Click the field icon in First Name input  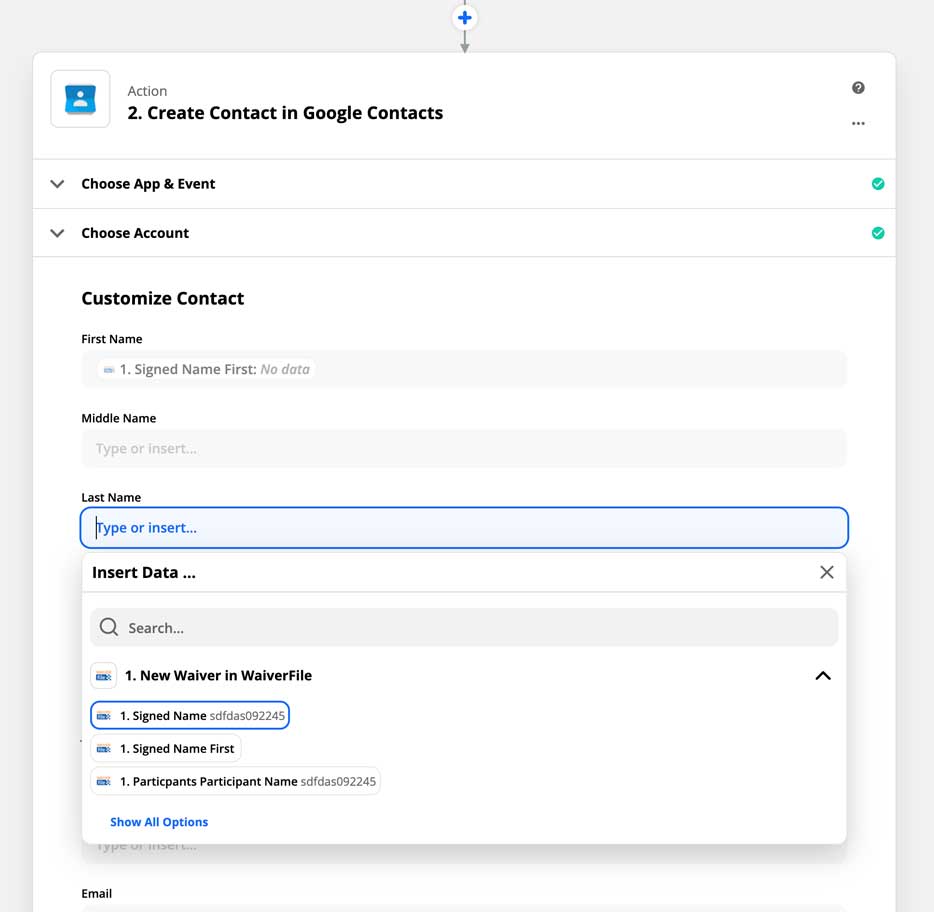[108, 369]
